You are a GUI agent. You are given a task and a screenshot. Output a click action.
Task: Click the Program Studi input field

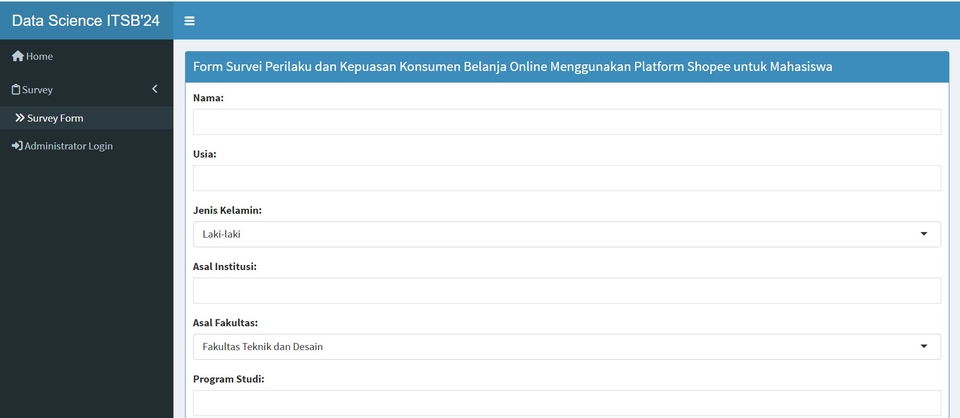[566, 403]
